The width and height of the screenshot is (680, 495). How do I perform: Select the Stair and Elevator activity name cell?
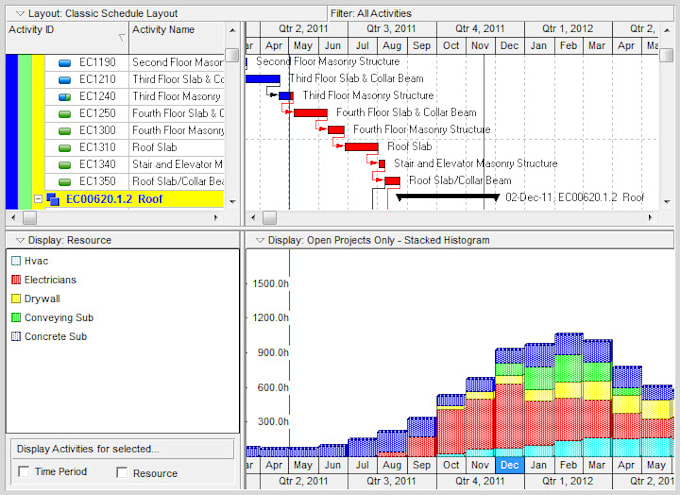click(x=177, y=164)
